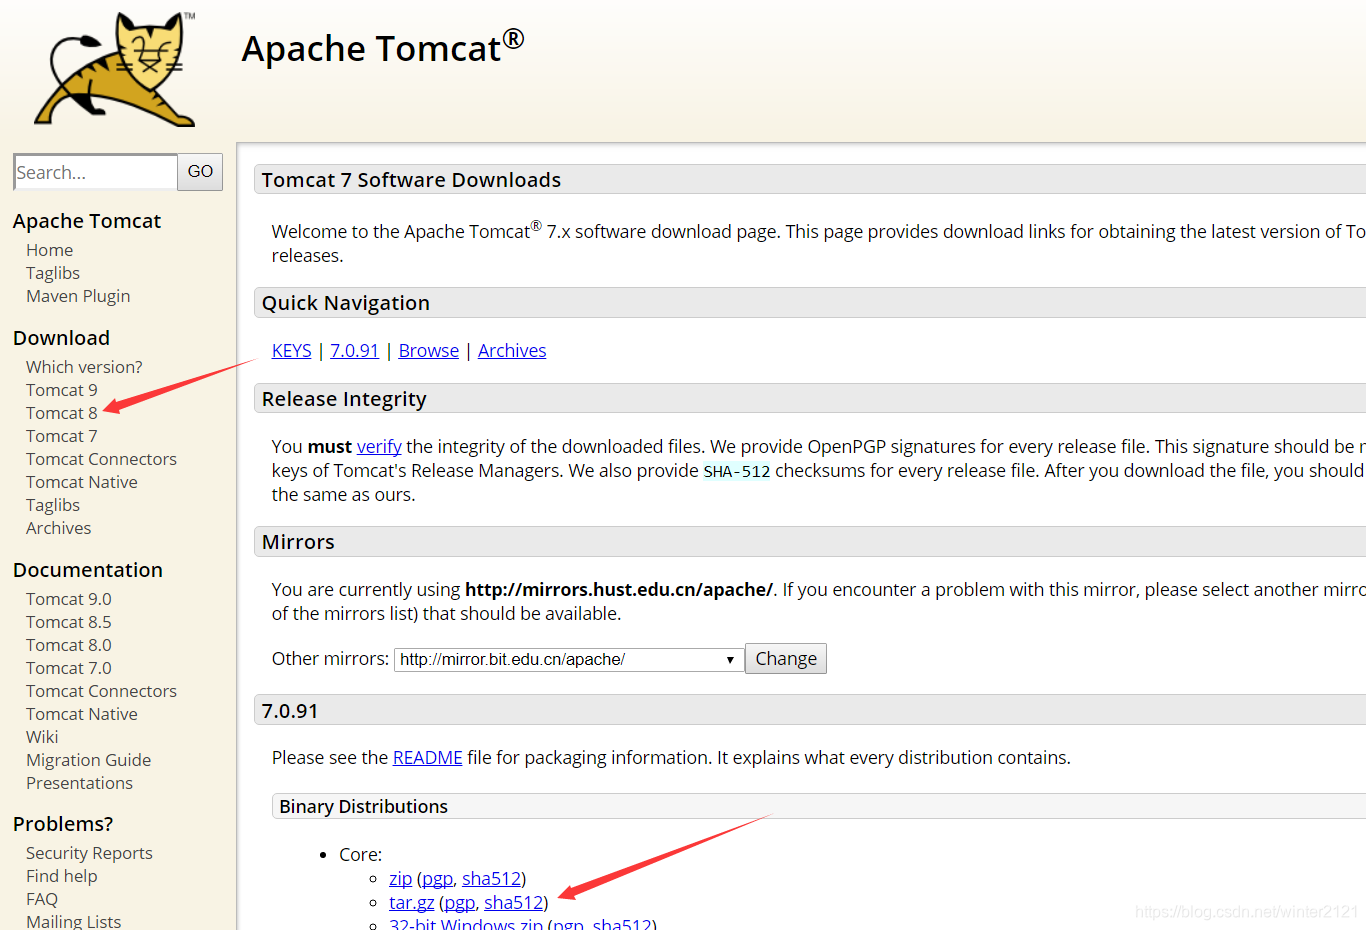
Task: Open Tomcat 7.0 documentation
Action: (69, 668)
